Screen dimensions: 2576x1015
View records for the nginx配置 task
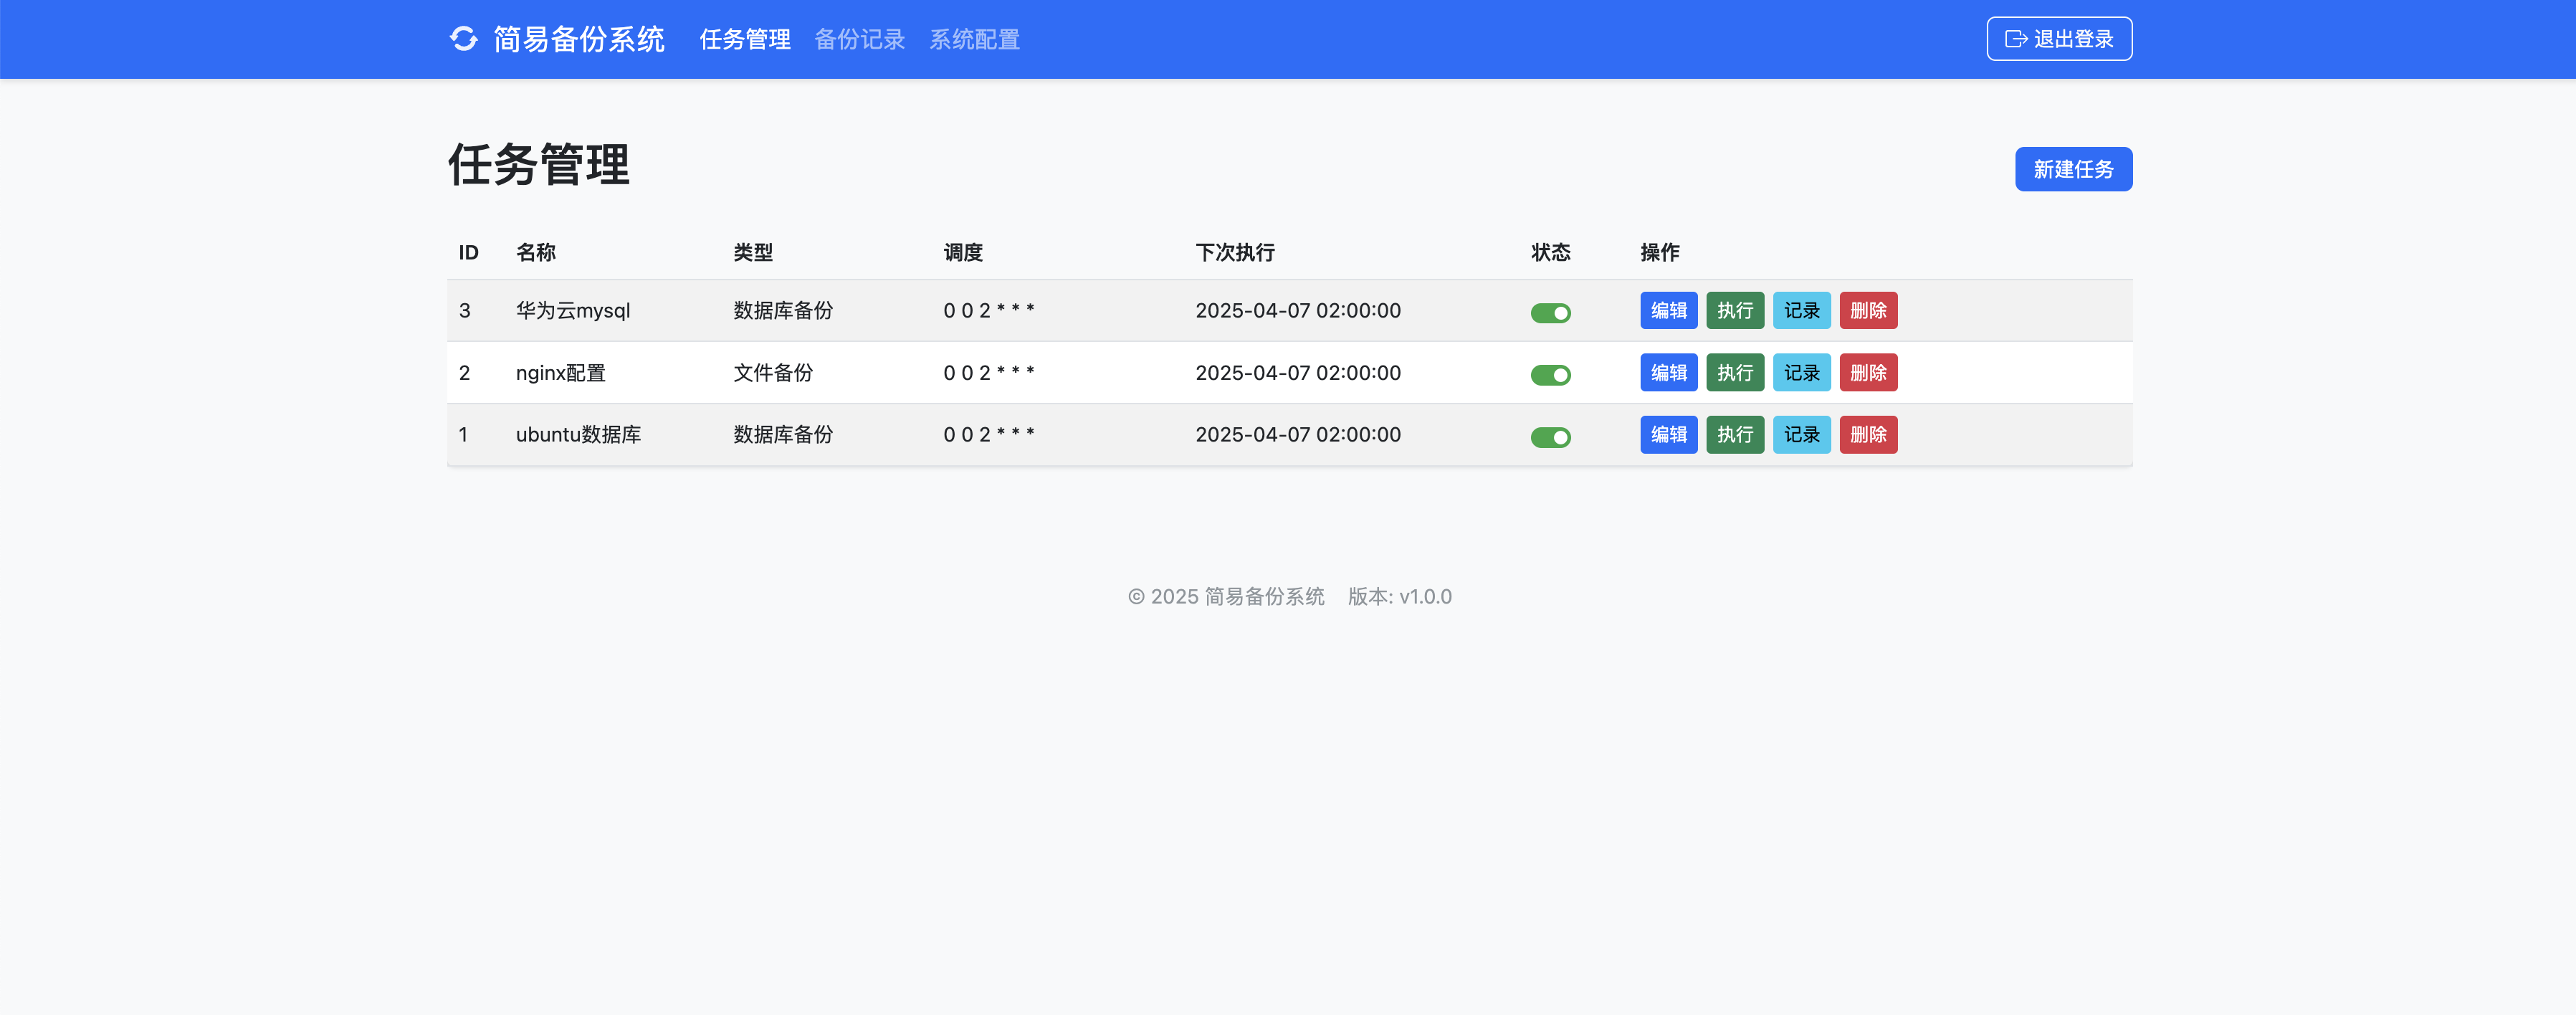[x=1801, y=372]
